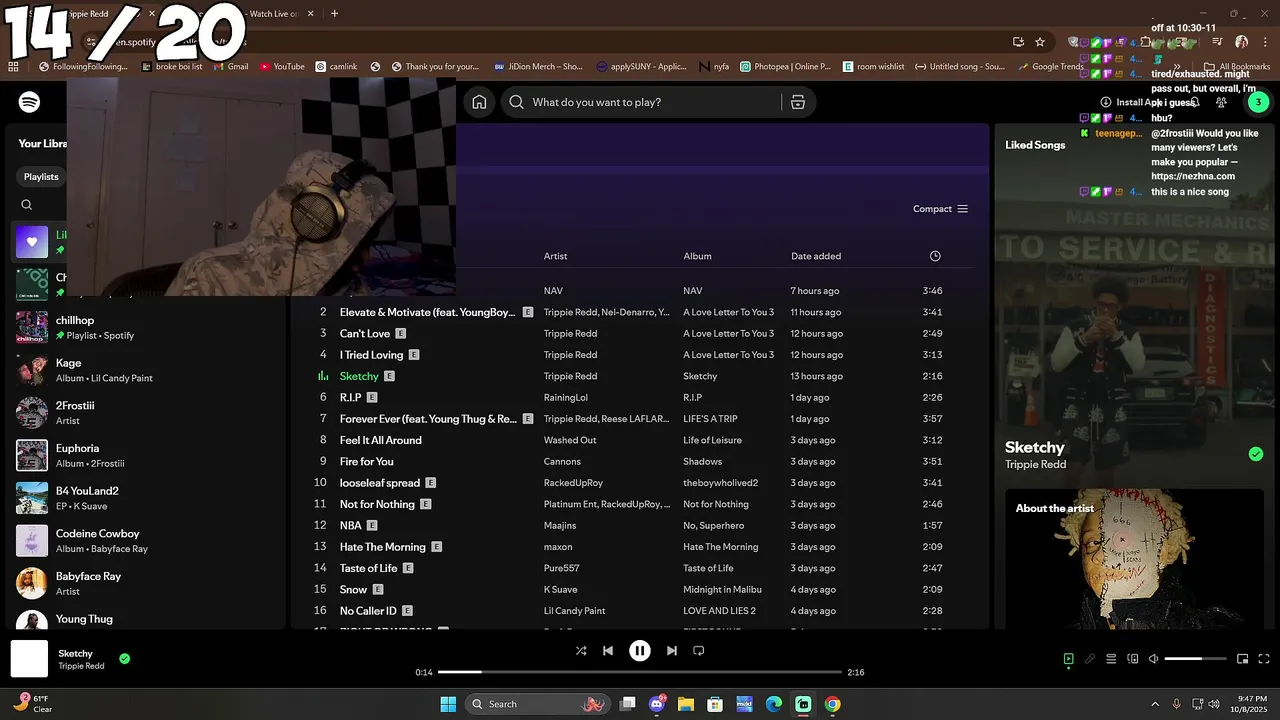Open Babyface Ray artist in library

coord(145,583)
